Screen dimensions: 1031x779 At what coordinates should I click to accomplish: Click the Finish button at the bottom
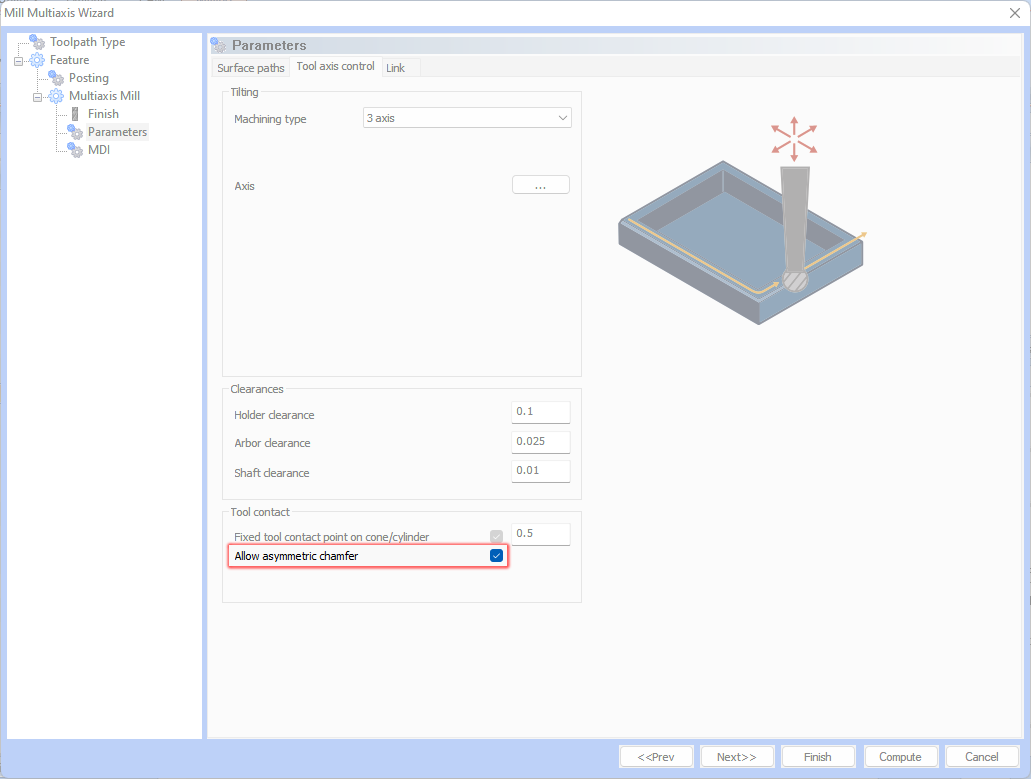[818, 757]
